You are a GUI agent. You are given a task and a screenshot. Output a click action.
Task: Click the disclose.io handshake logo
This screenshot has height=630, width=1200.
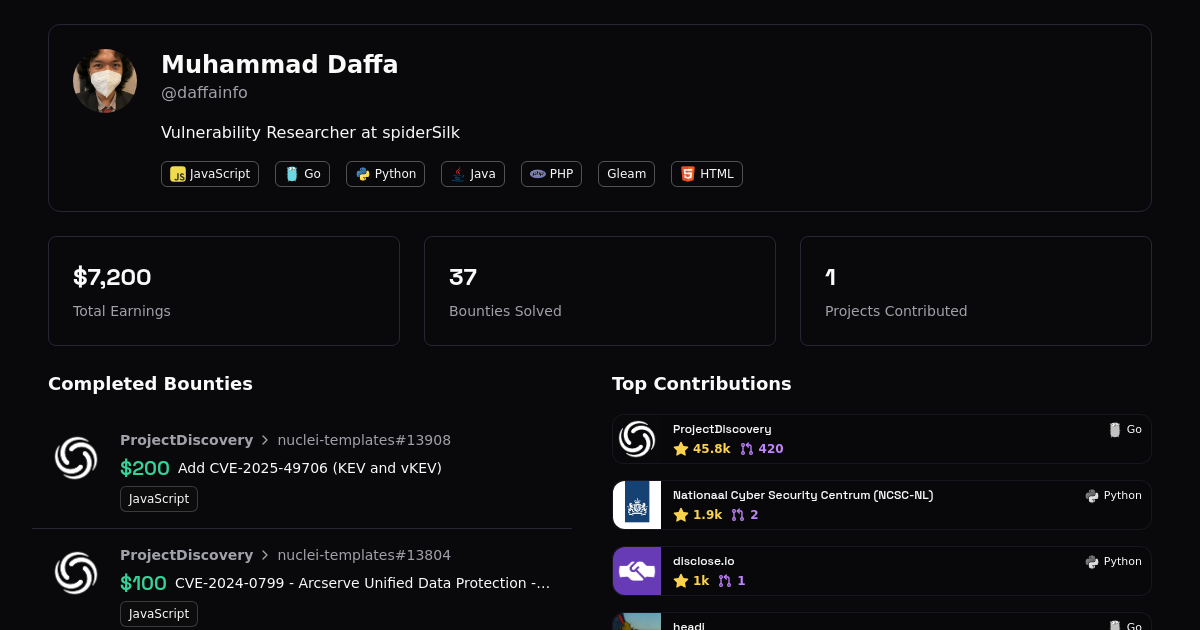tap(637, 571)
